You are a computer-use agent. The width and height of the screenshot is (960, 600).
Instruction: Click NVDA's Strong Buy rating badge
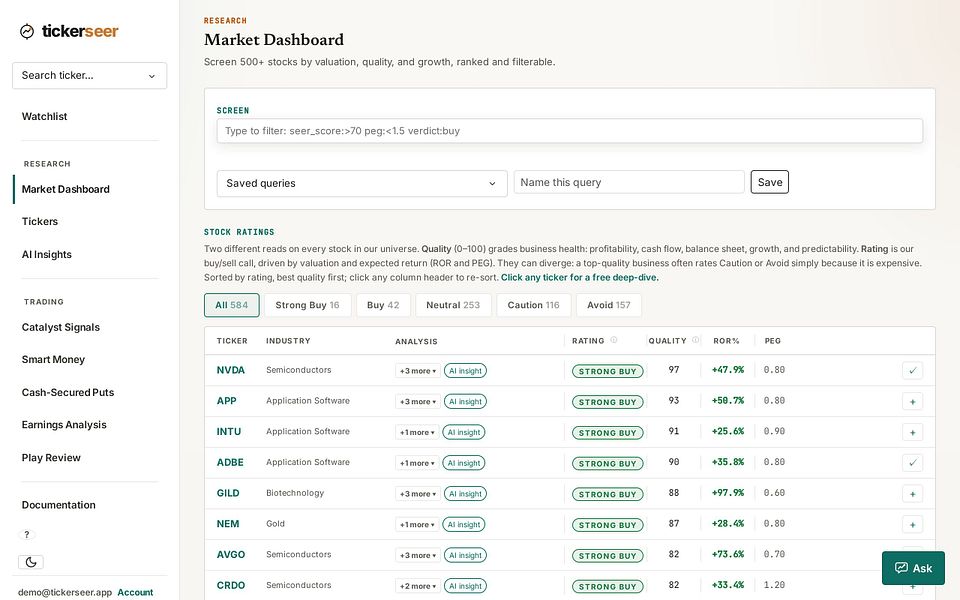tap(607, 371)
